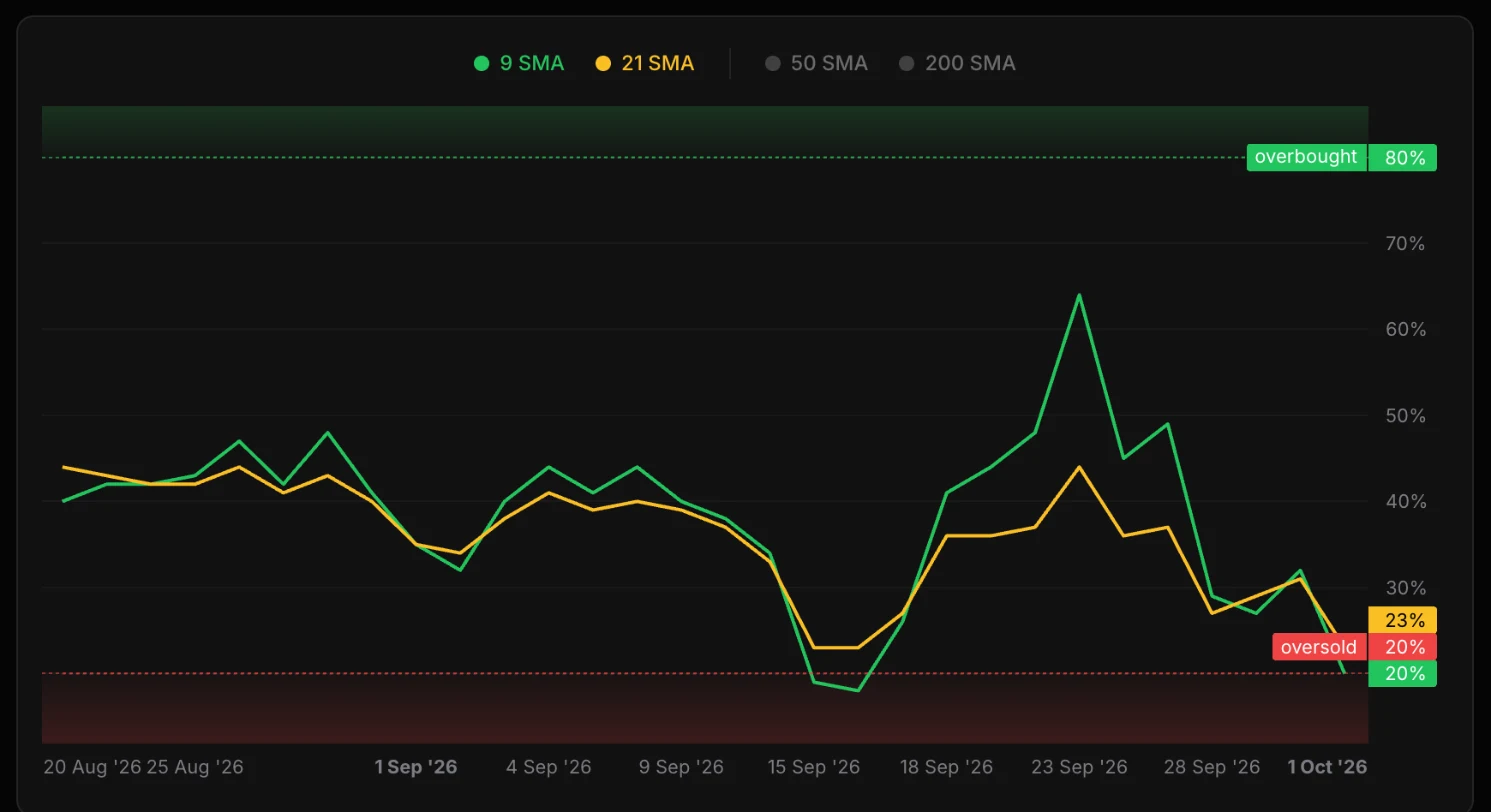The height and width of the screenshot is (812, 1491).
Task: Click the 50% axis label
Action: point(1404,416)
